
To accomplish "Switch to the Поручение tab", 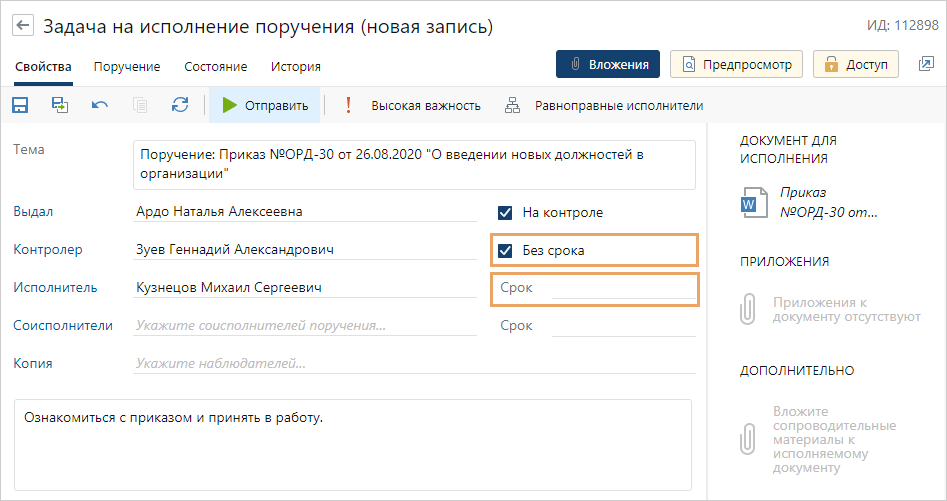I will click(127, 67).
